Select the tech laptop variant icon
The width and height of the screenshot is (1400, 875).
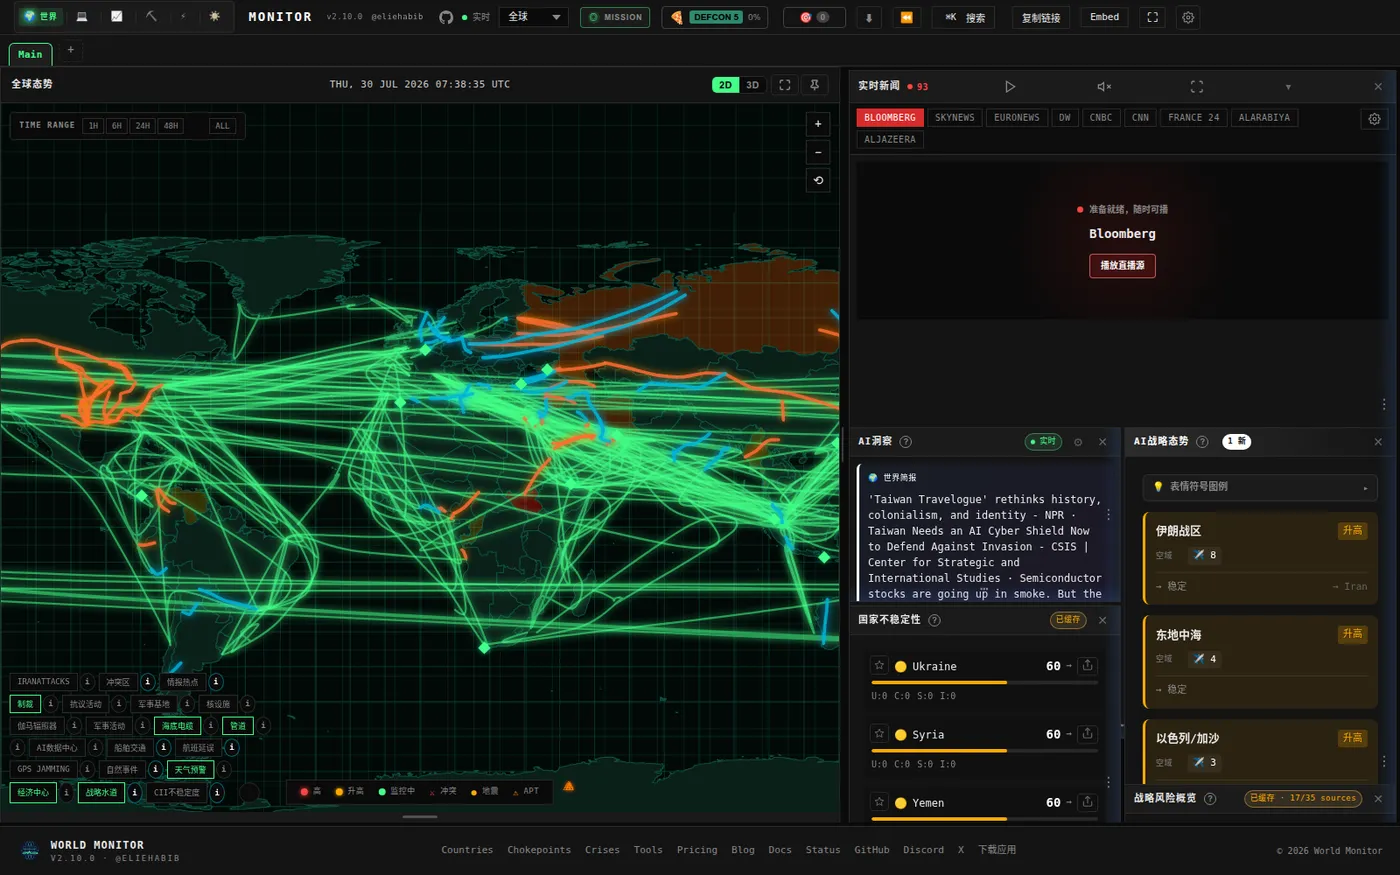pos(82,17)
